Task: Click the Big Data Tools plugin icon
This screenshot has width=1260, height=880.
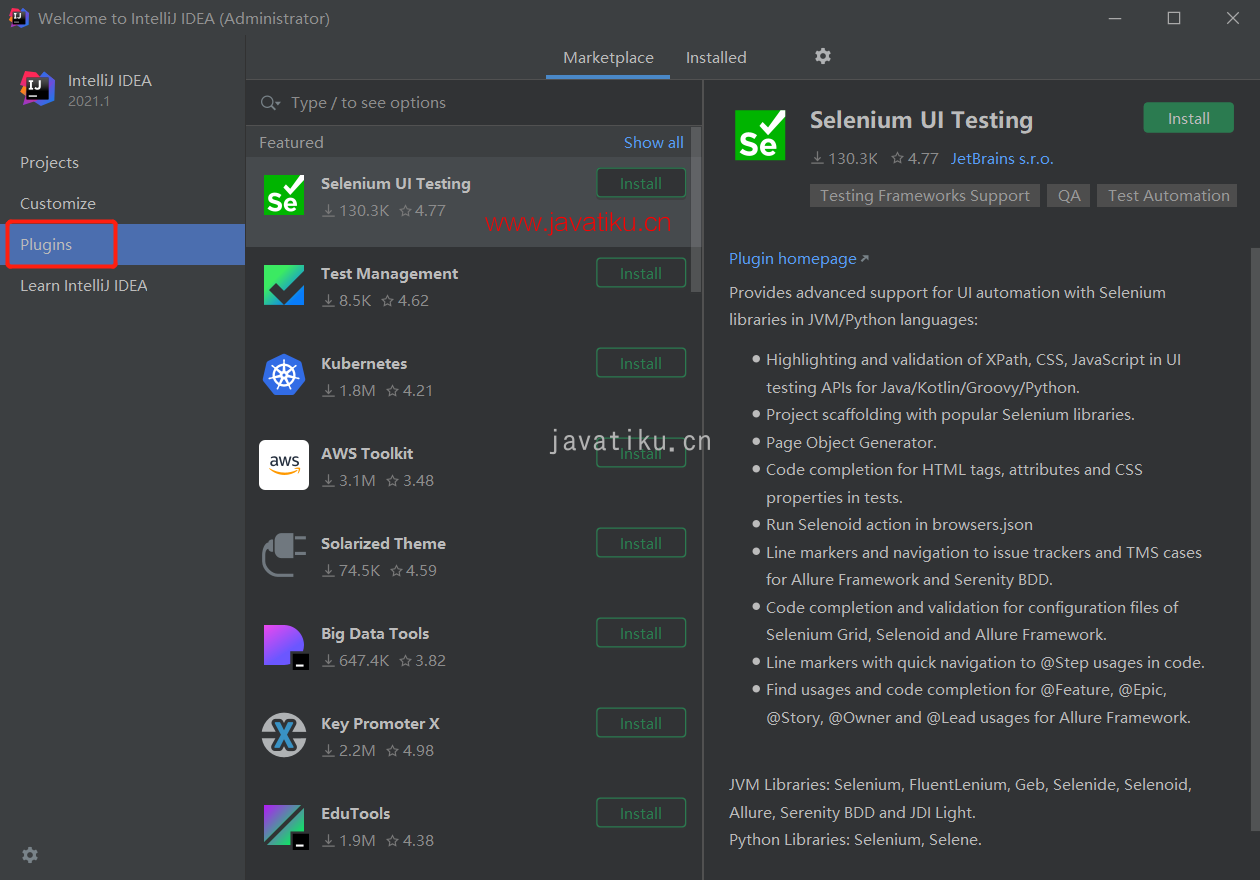Action: [285, 646]
